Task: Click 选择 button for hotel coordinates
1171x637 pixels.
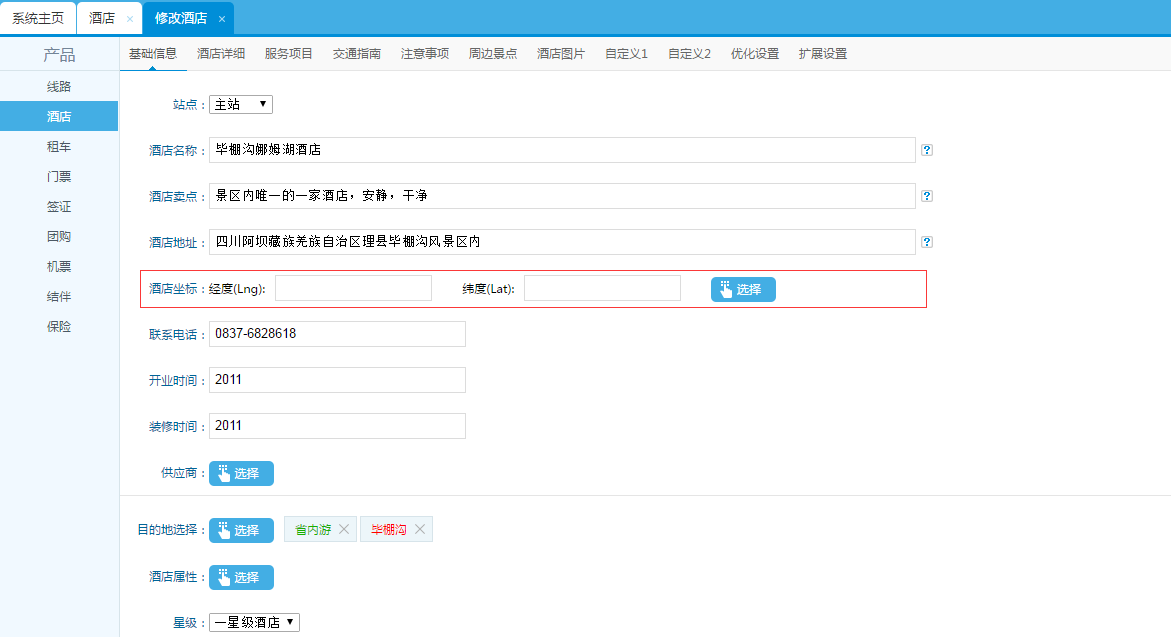Action: tap(743, 289)
